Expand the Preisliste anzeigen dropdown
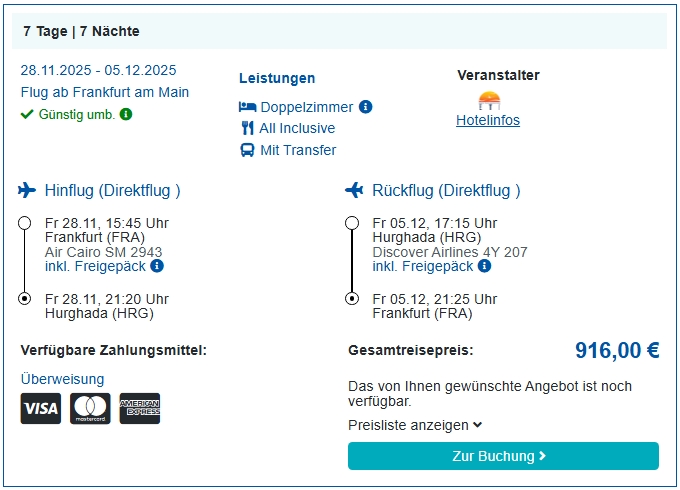 pos(415,425)
